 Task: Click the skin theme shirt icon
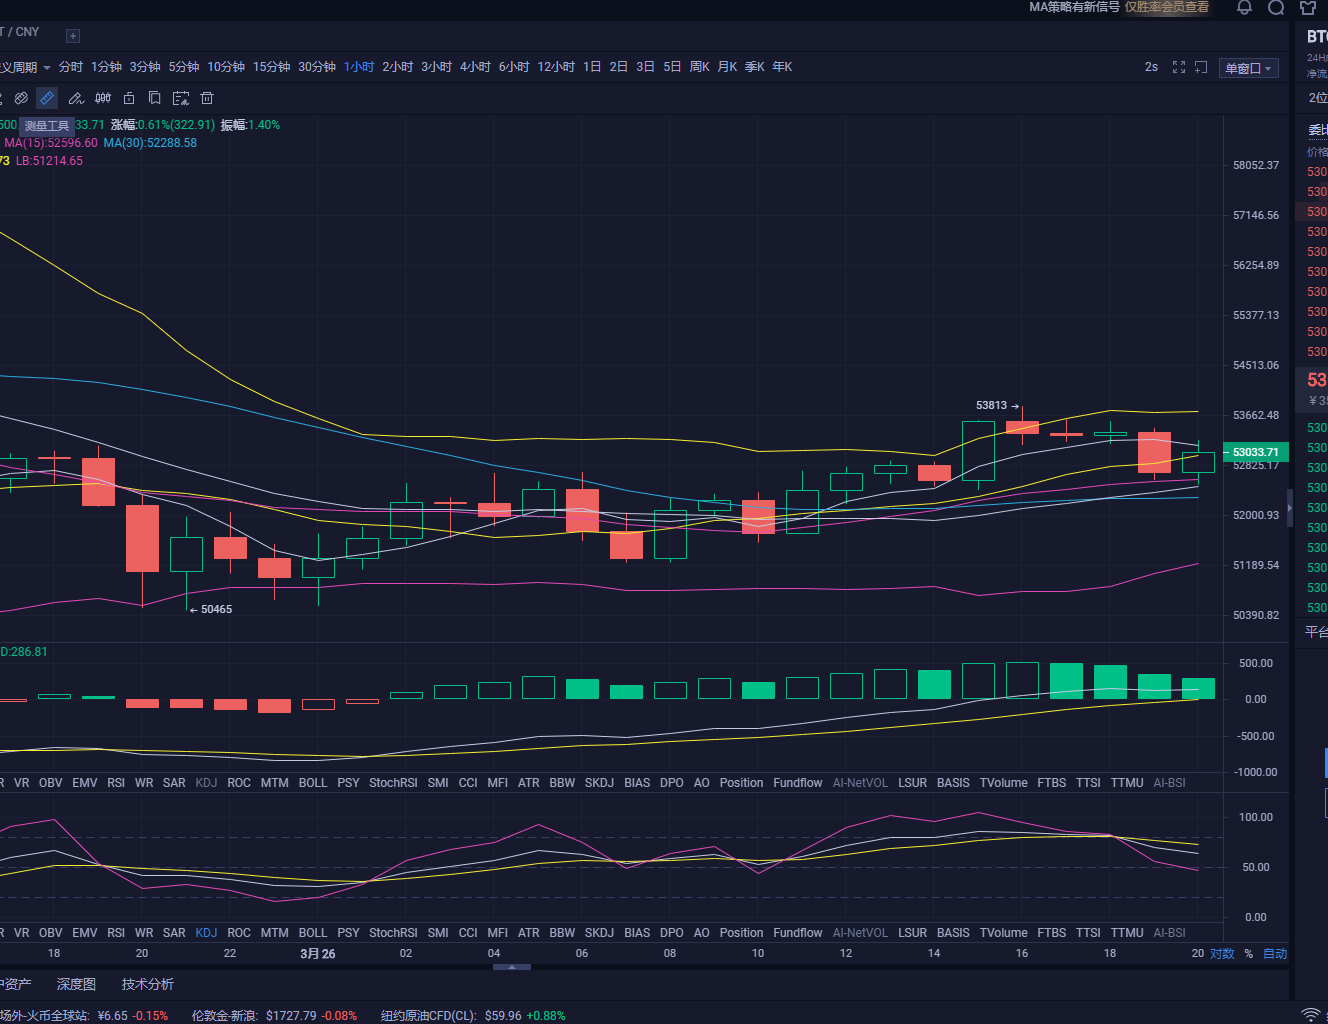point(1307,8)
